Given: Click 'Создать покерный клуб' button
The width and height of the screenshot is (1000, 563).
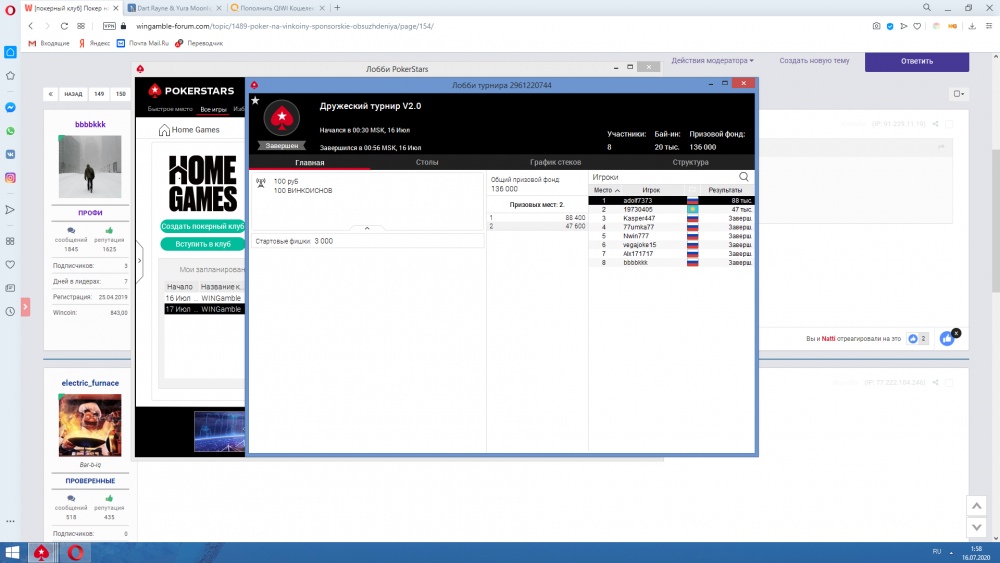Looking at the screenshot, I should pos(203,226).
